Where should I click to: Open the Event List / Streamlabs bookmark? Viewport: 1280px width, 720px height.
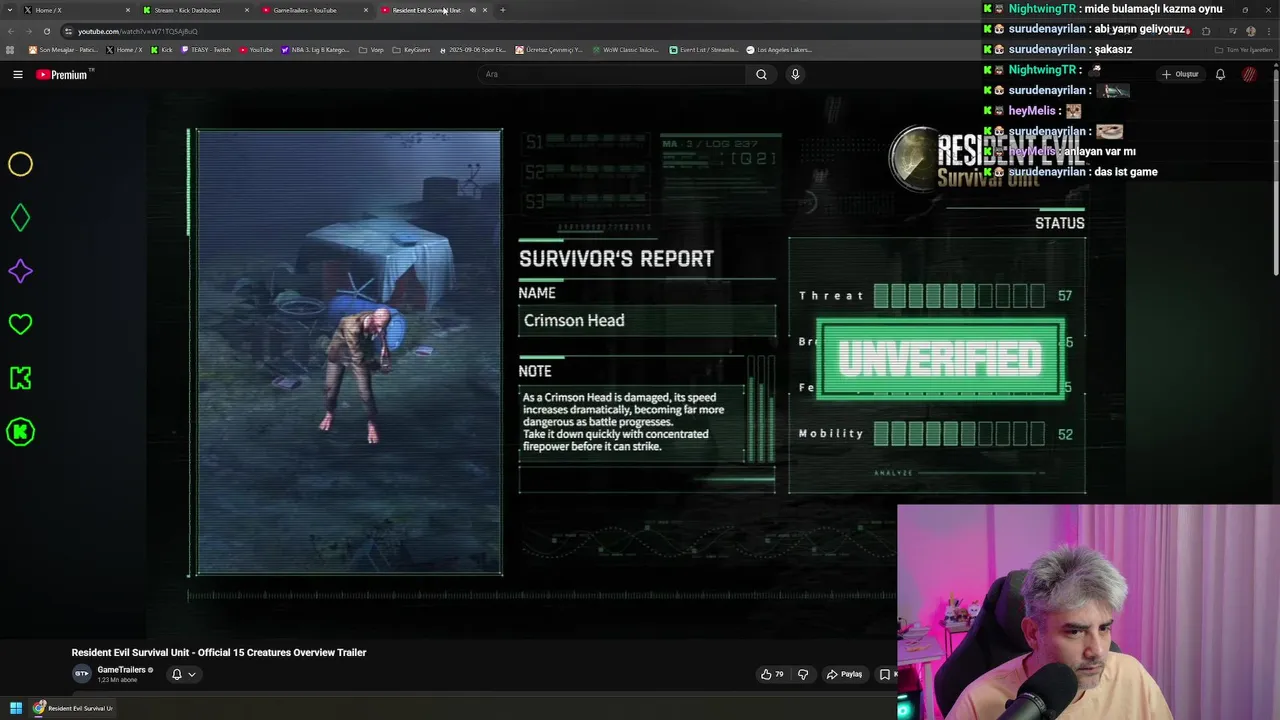click(x=704, y=50)
